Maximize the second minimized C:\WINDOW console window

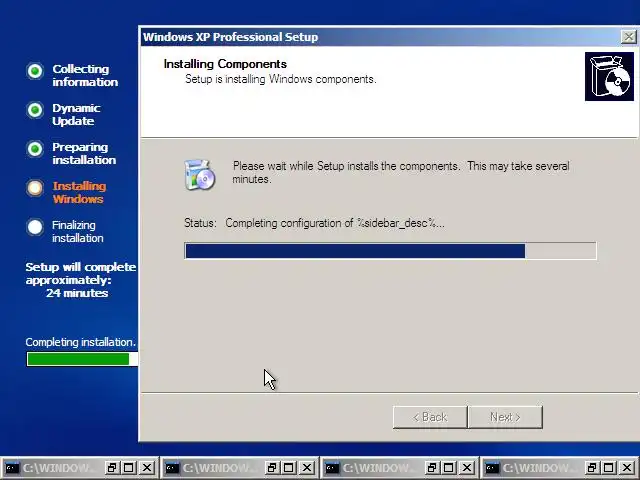tap(289, 468)
